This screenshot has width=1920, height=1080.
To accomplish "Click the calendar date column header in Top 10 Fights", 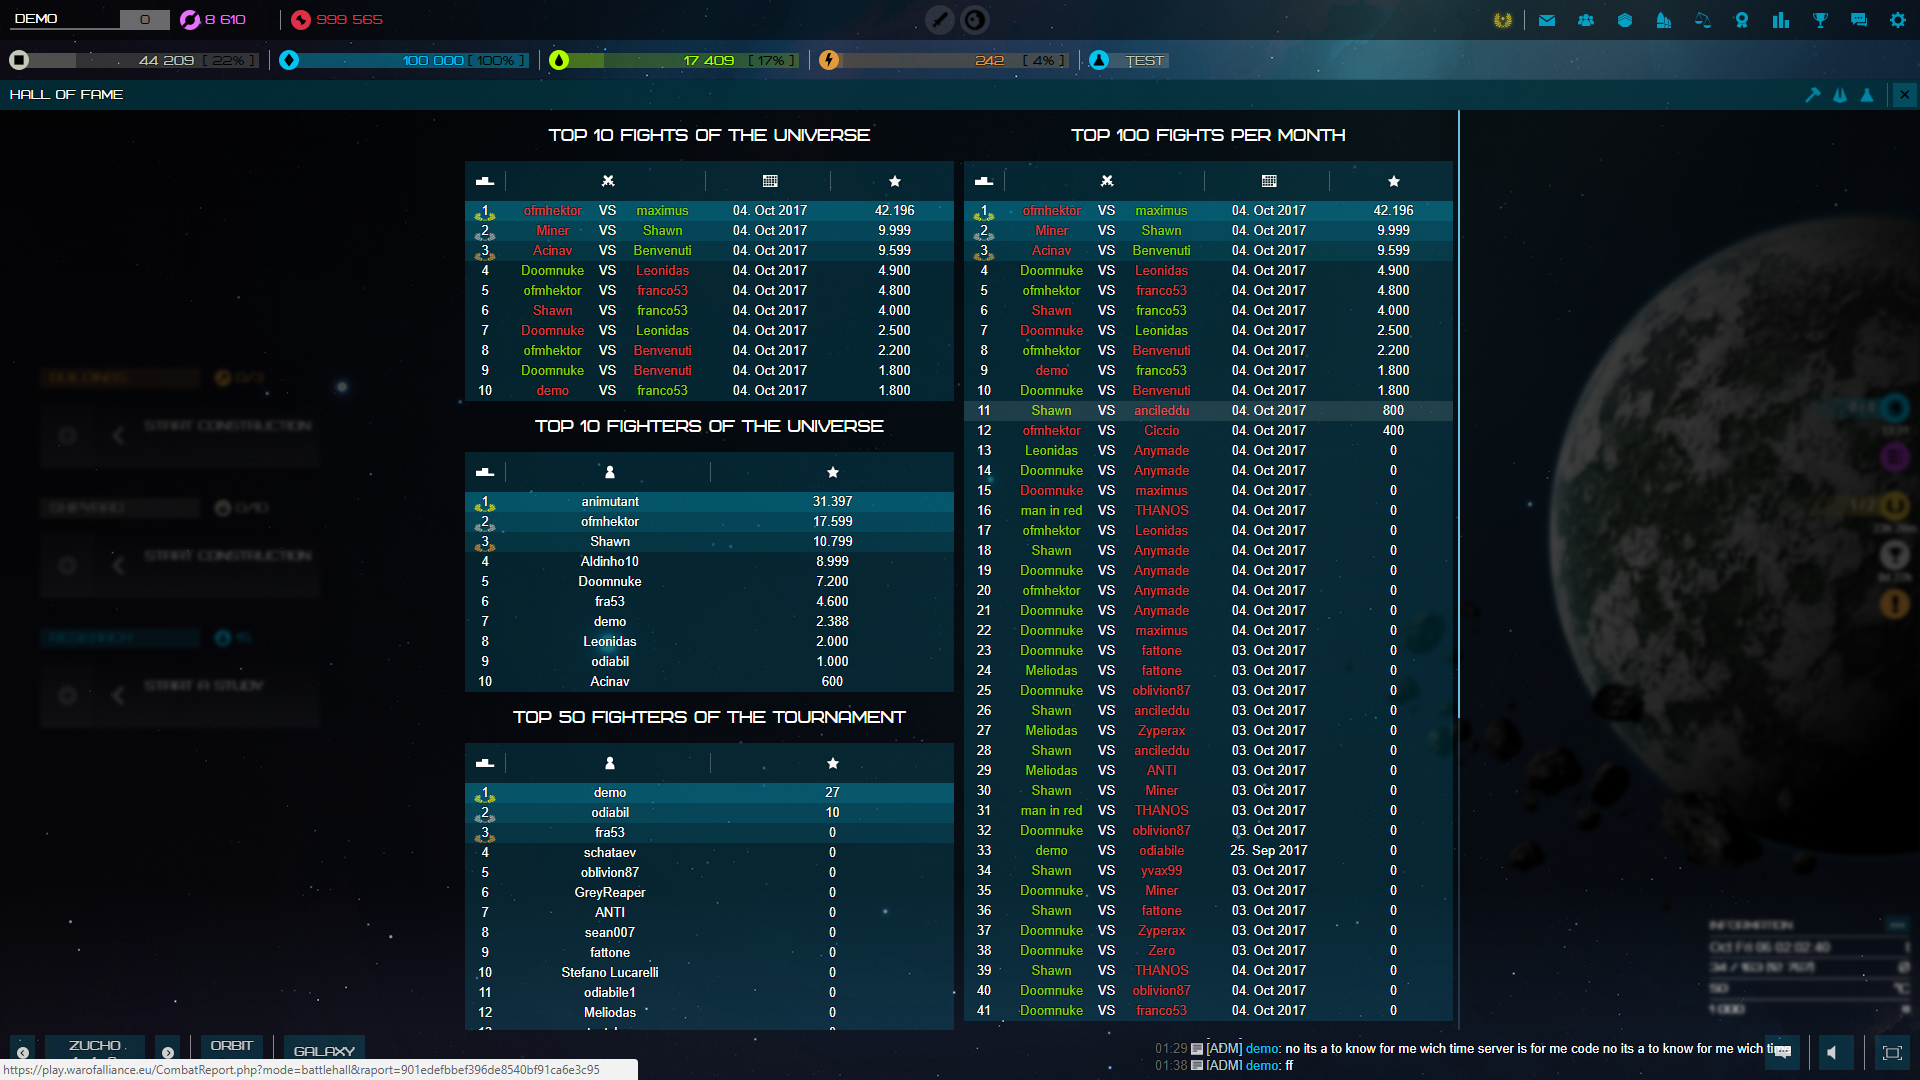I will click(770, 181).
